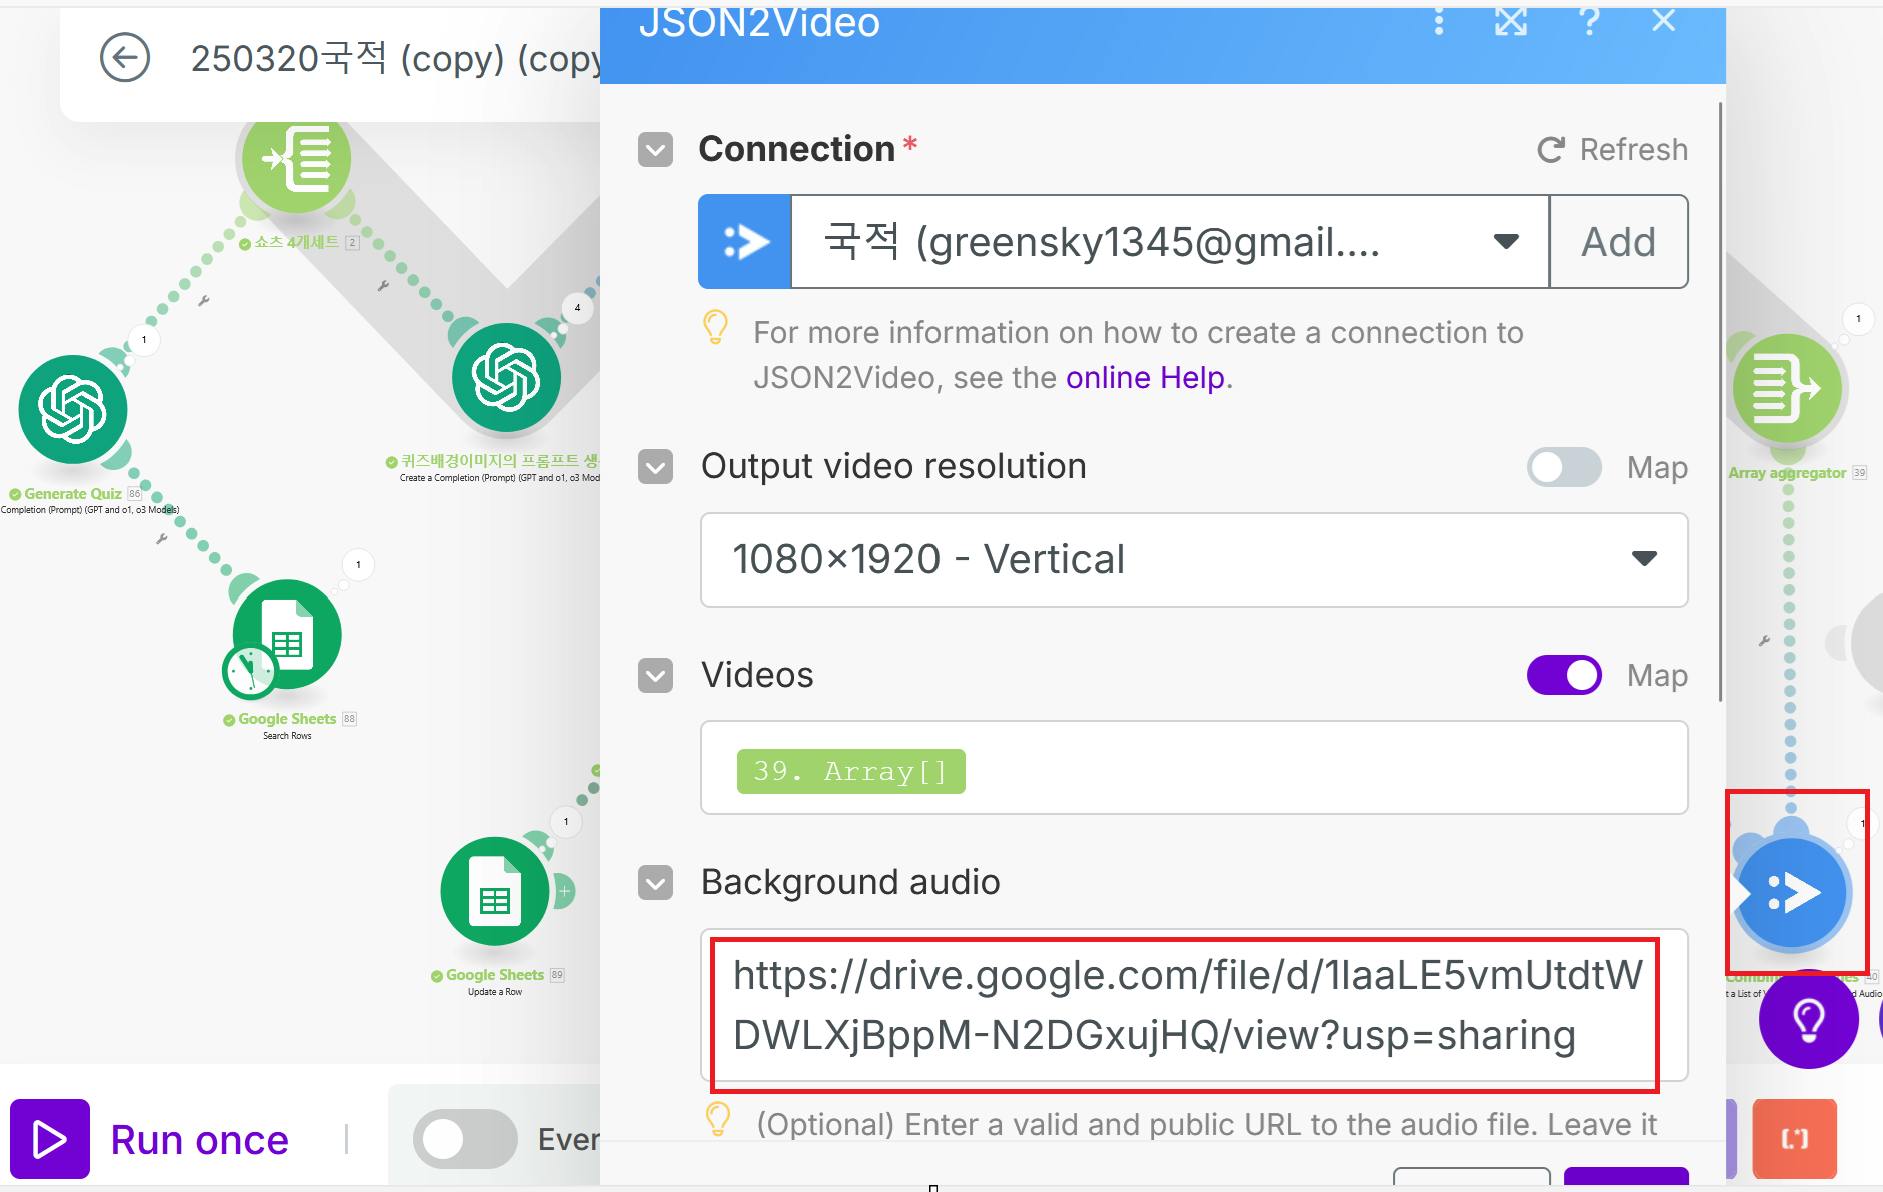Open the Array aggregator module
This screenshot has width=1883, height=1192.
[1787, 388]
